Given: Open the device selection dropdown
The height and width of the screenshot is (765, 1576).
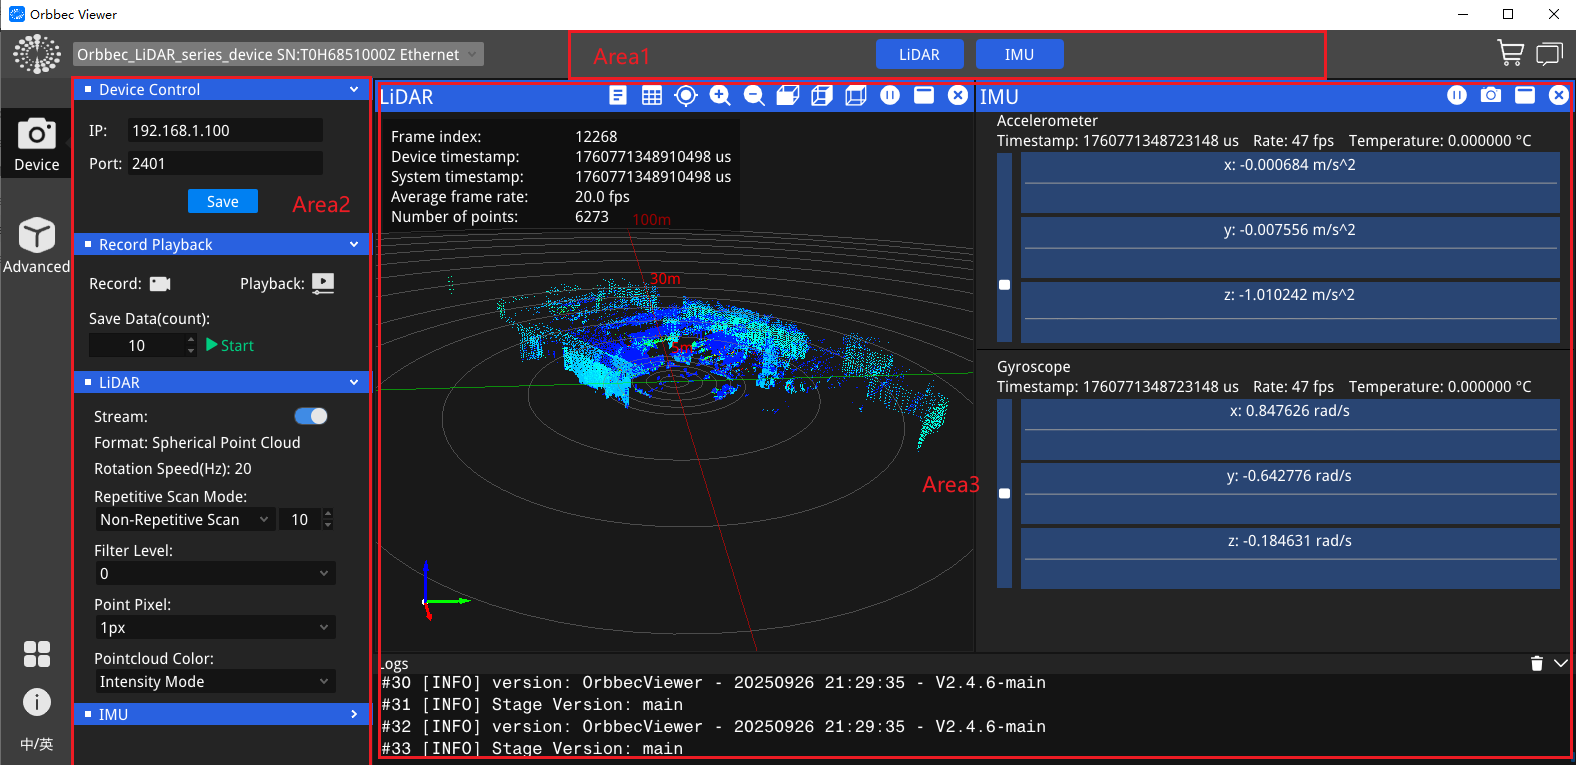Looking at the screenshot, I should pos(279,54).
